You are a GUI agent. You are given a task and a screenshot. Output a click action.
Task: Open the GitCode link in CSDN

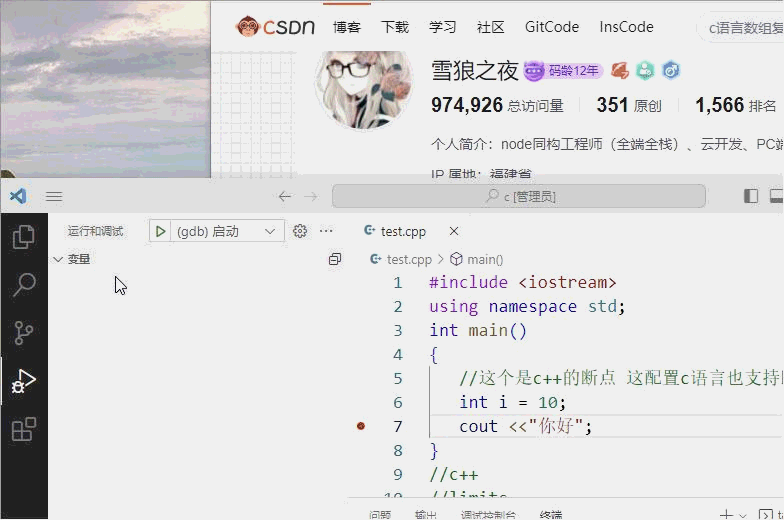(552, 27)
